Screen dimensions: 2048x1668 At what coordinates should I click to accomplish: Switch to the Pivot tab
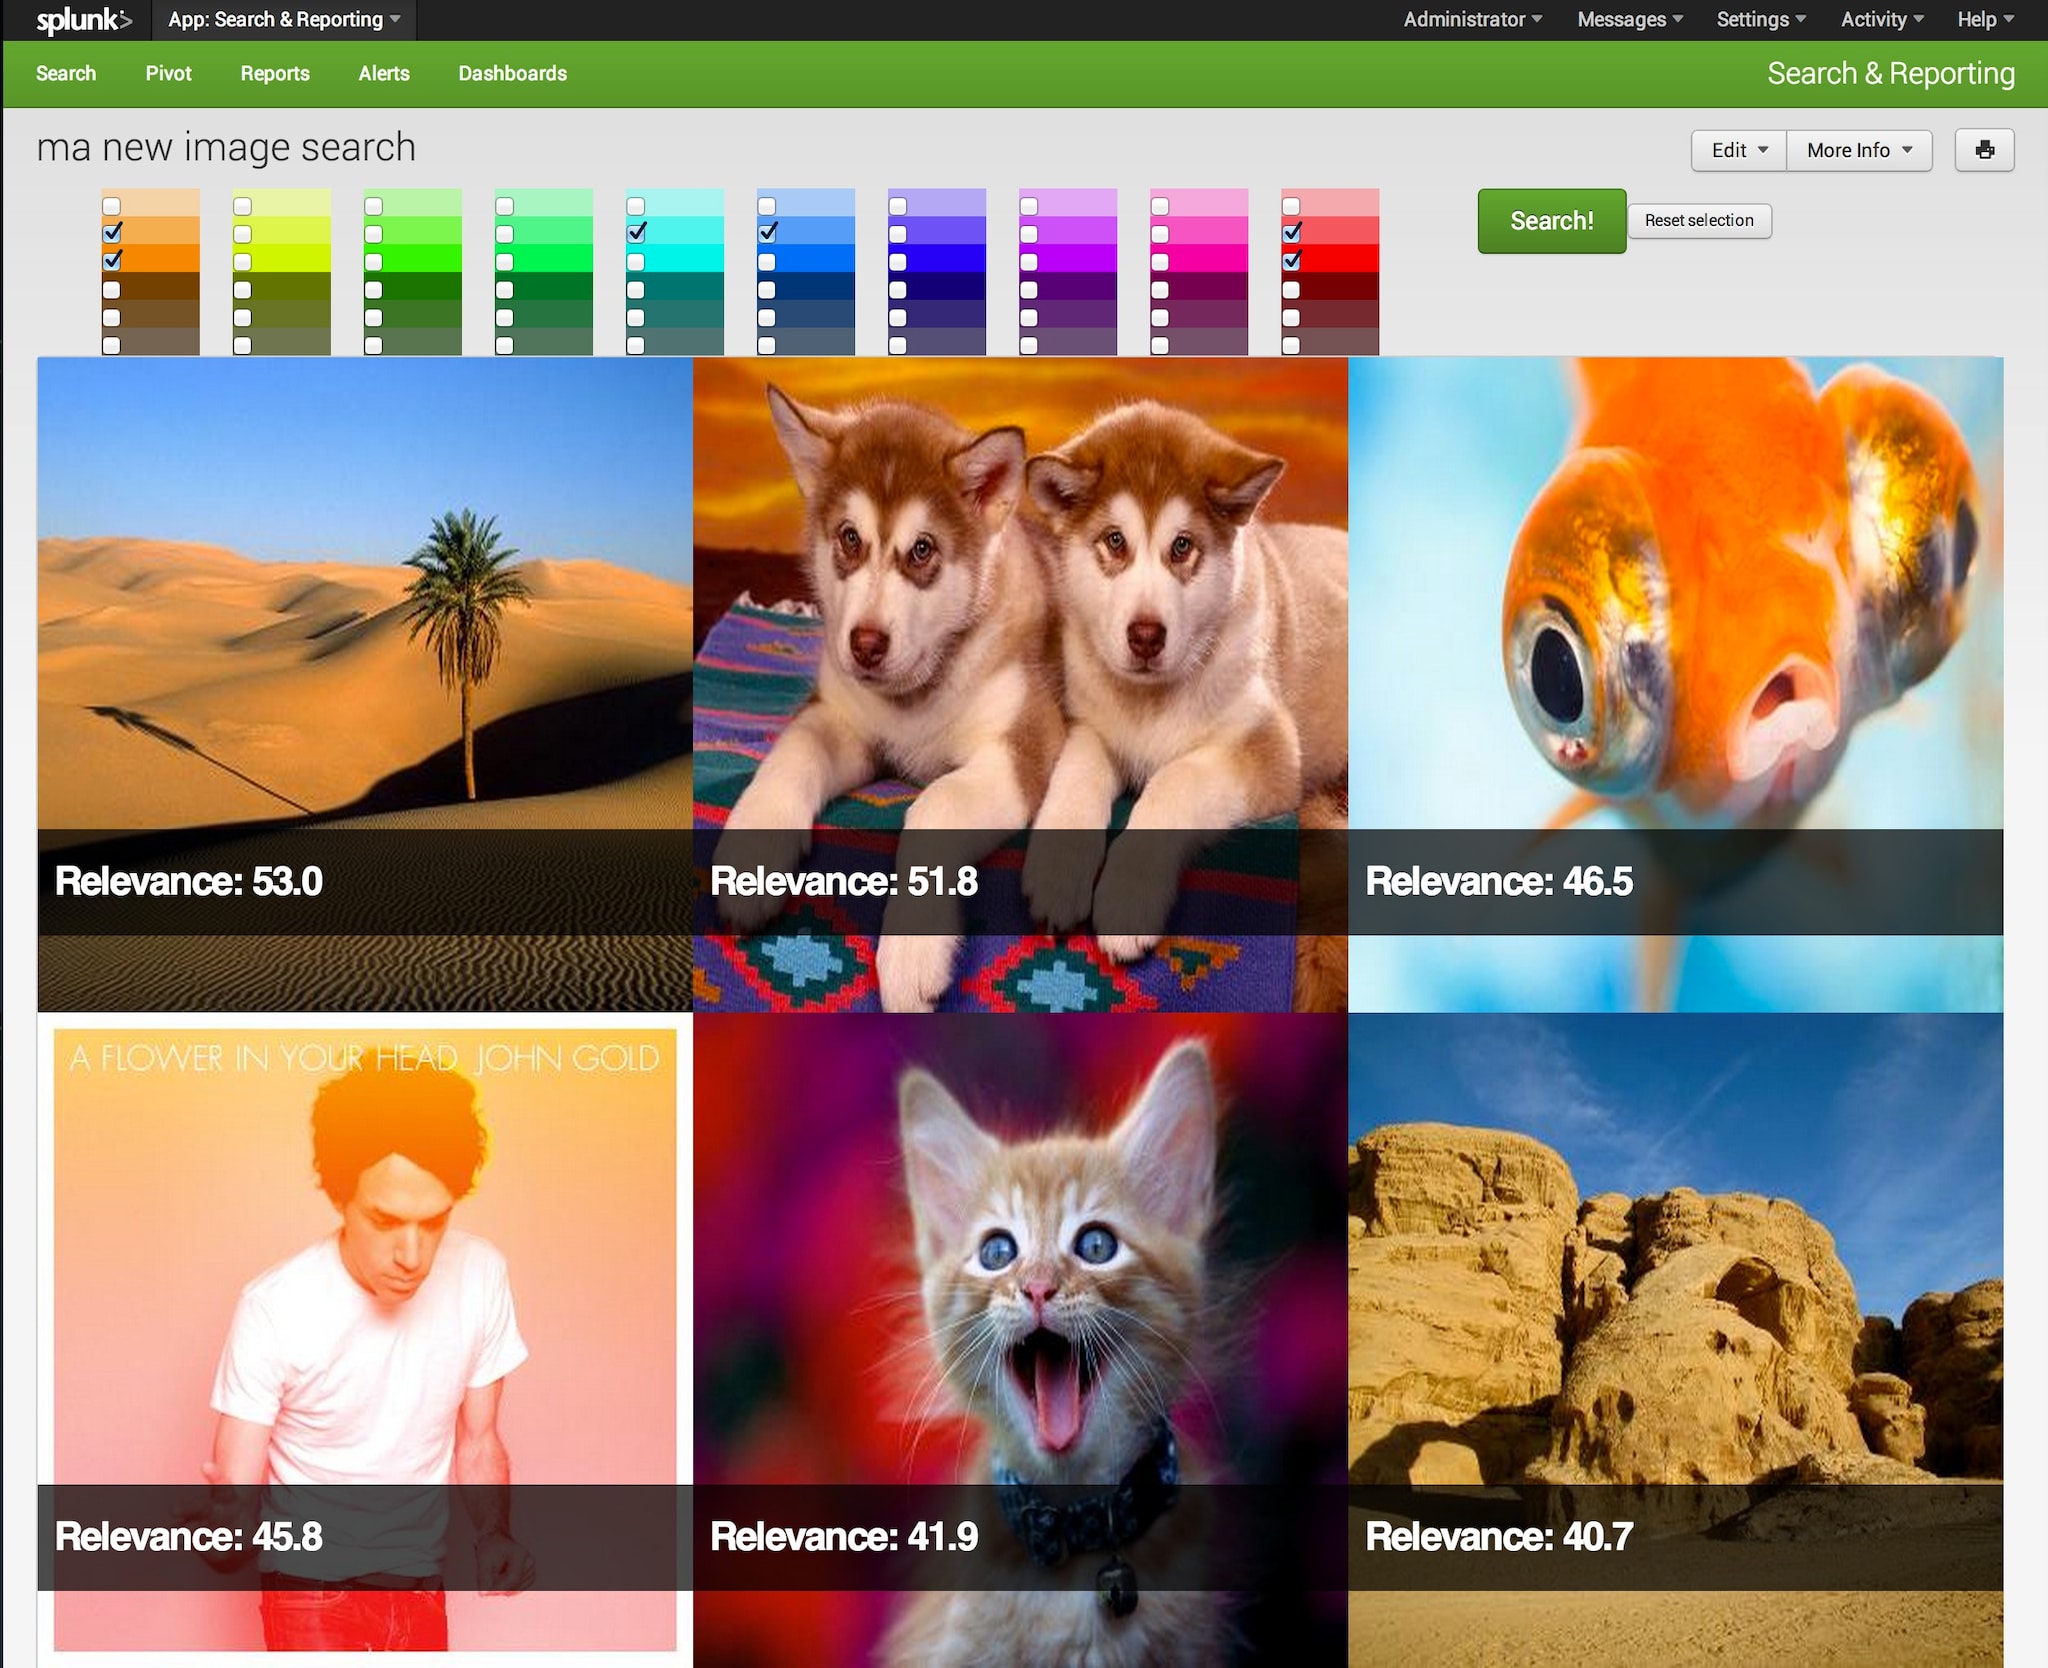pos(168,73)
